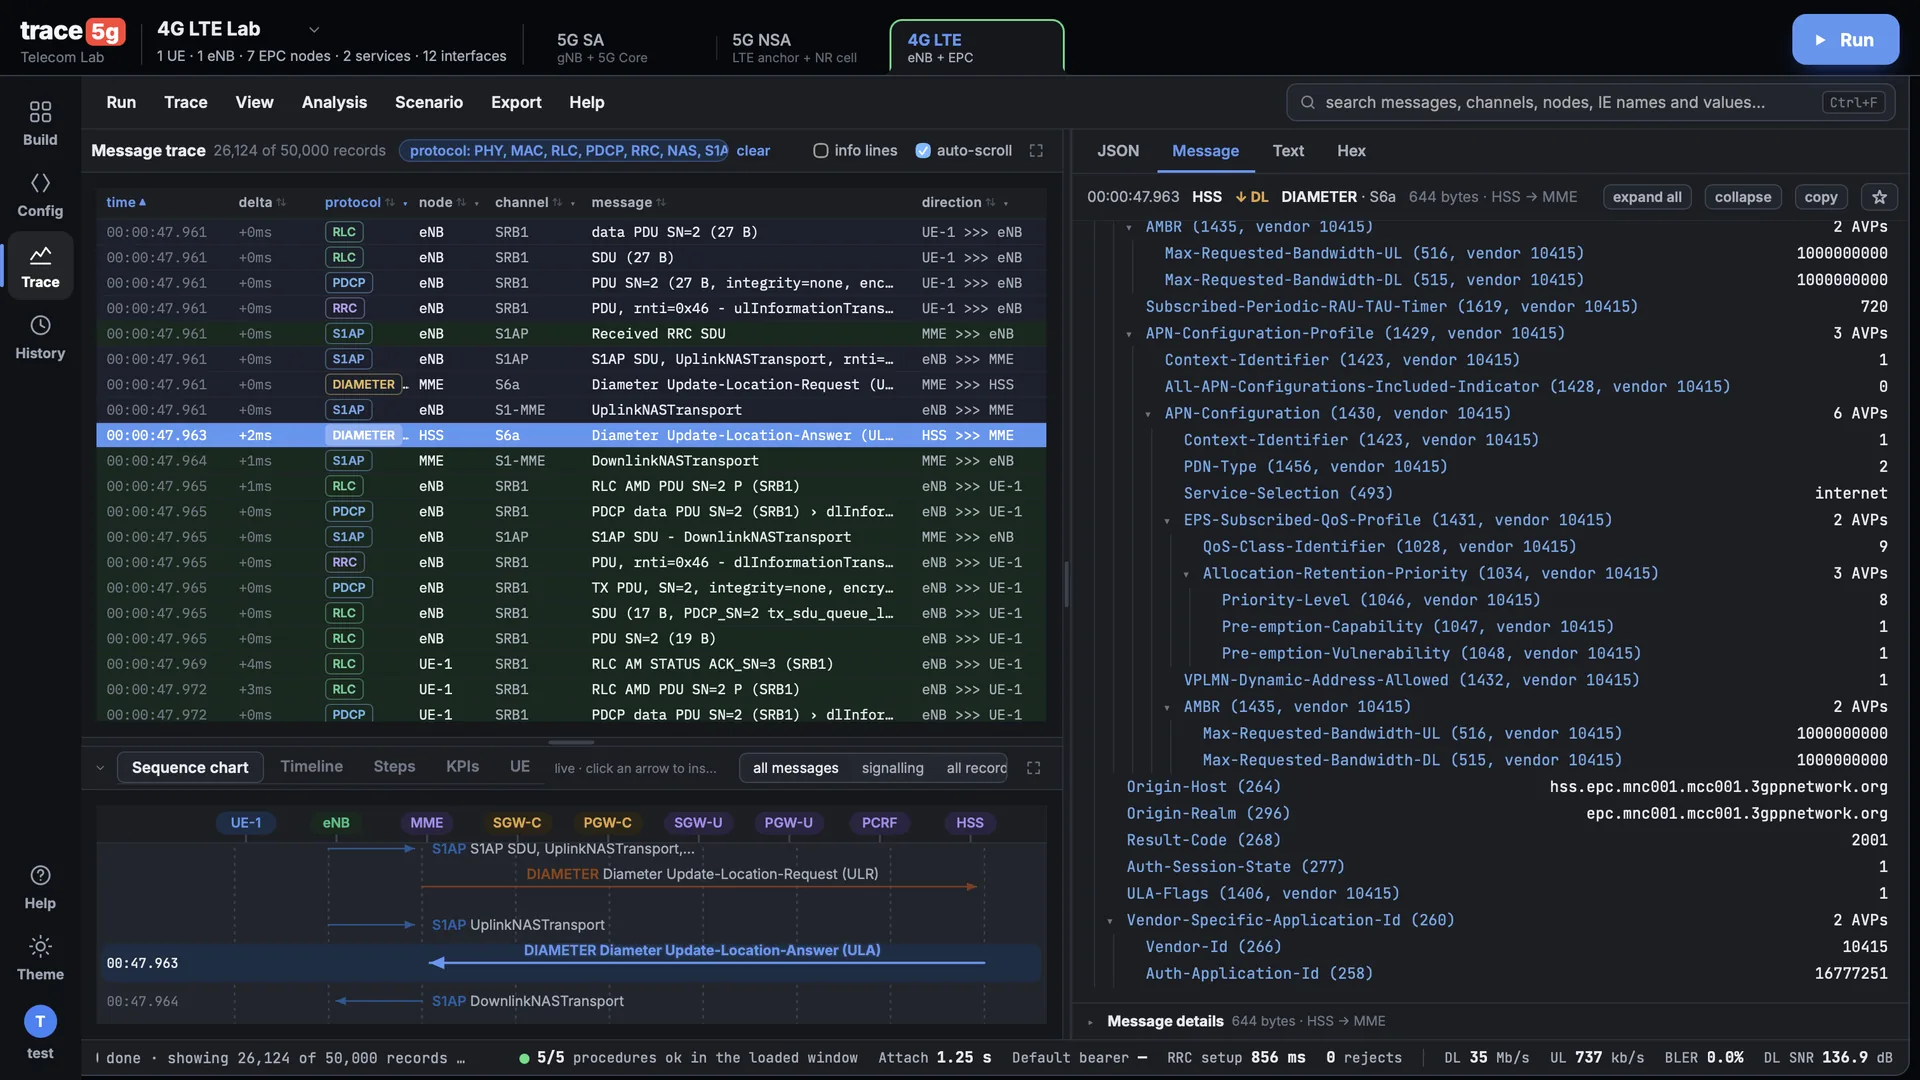Select the Diameter Update-Location-Request row
This screenshot has width=1920, height=1080.
coord(571,385)
